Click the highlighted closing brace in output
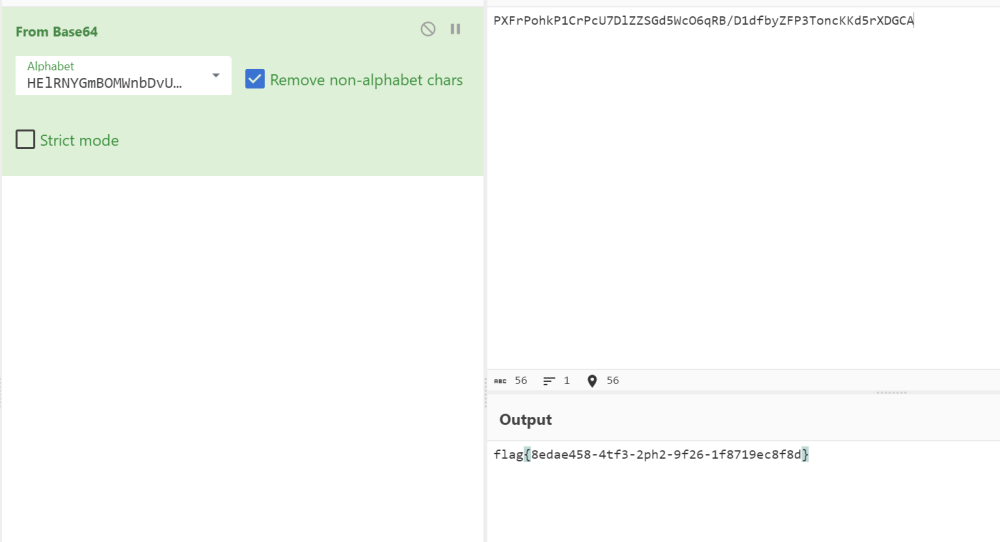This screenshot has width=1000, height=542. [x=805, y=455]
